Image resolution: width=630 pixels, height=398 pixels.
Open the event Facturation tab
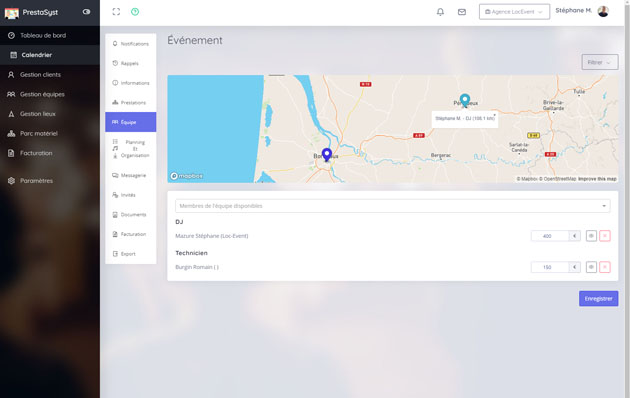pyautogui.click(x=131, y=234)
